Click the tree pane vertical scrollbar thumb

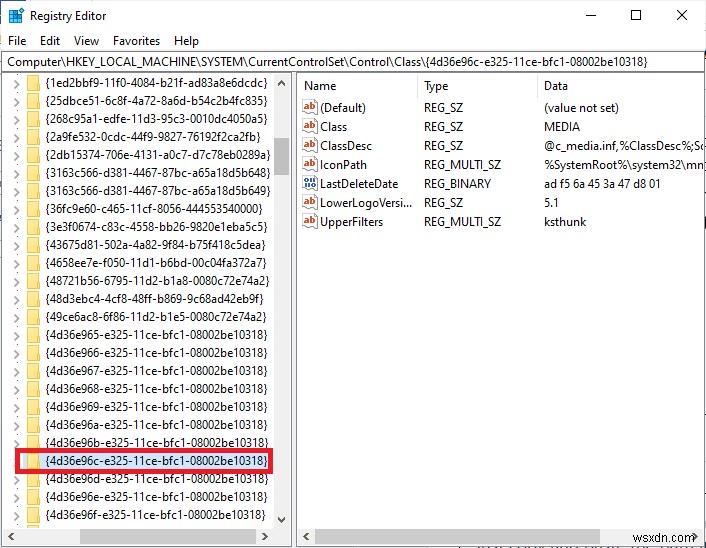(x=281, y=156)
